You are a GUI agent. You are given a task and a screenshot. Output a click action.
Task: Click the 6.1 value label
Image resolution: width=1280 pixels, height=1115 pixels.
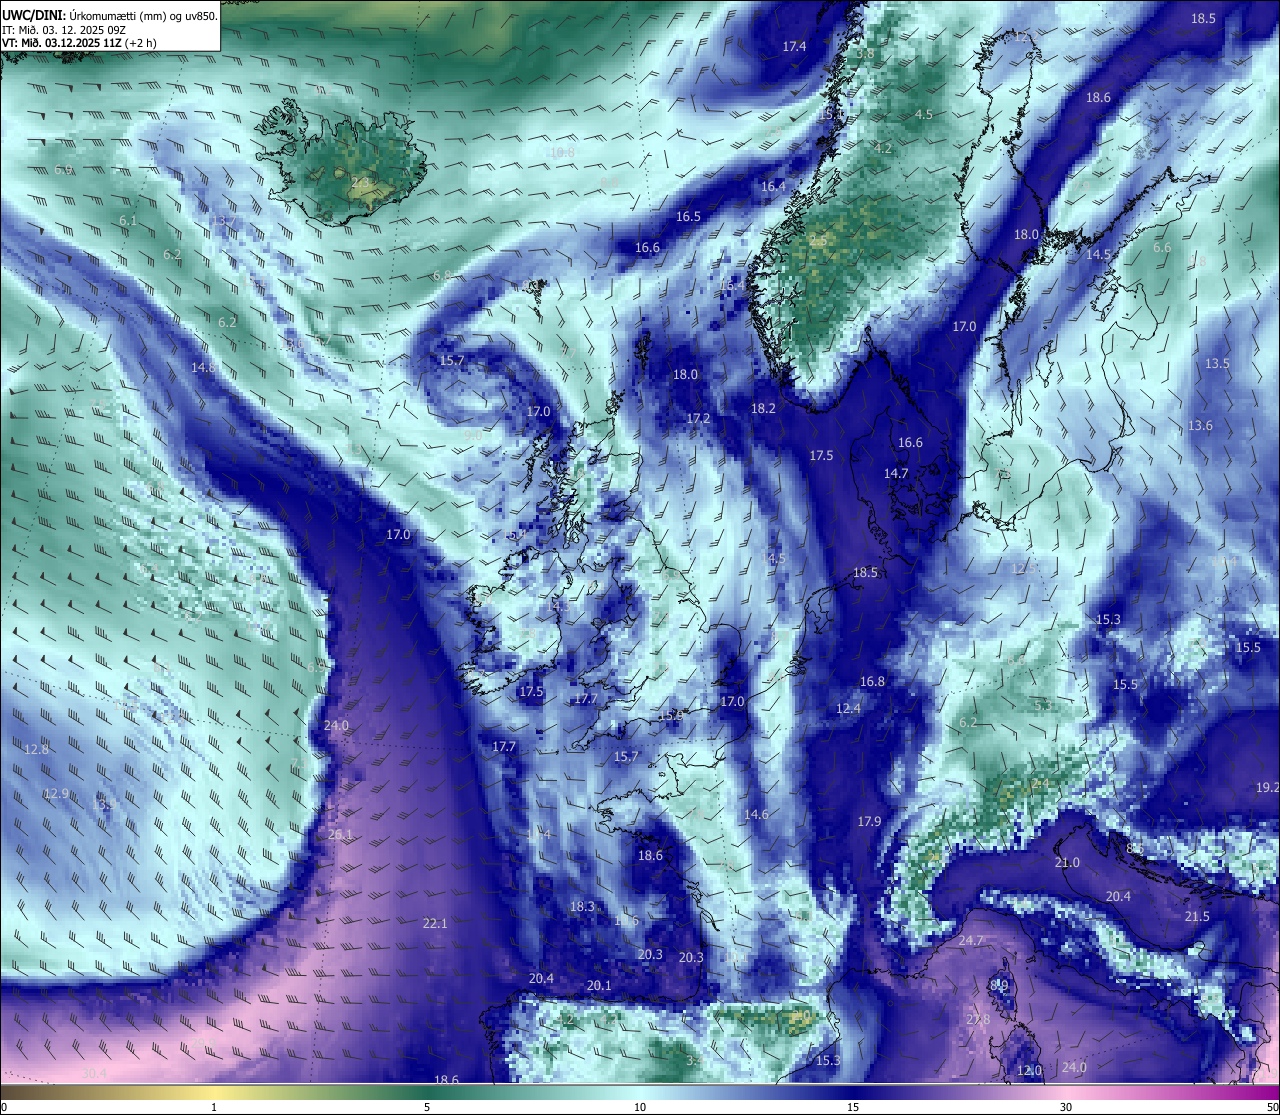127,219
